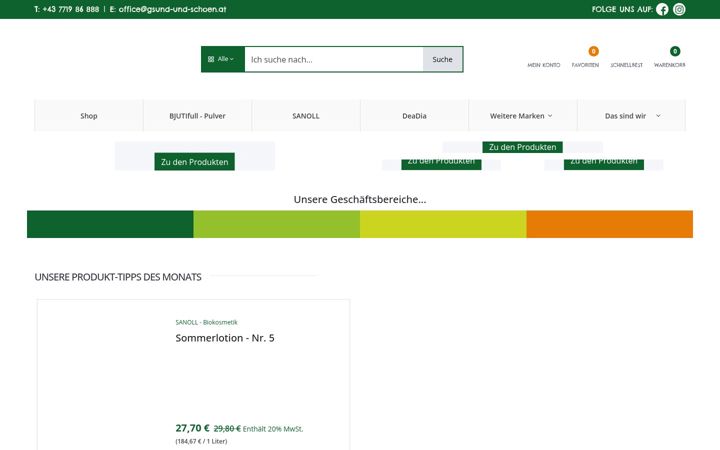Click the Unsere Geschäftsbereiche heading

click(360, 199)
